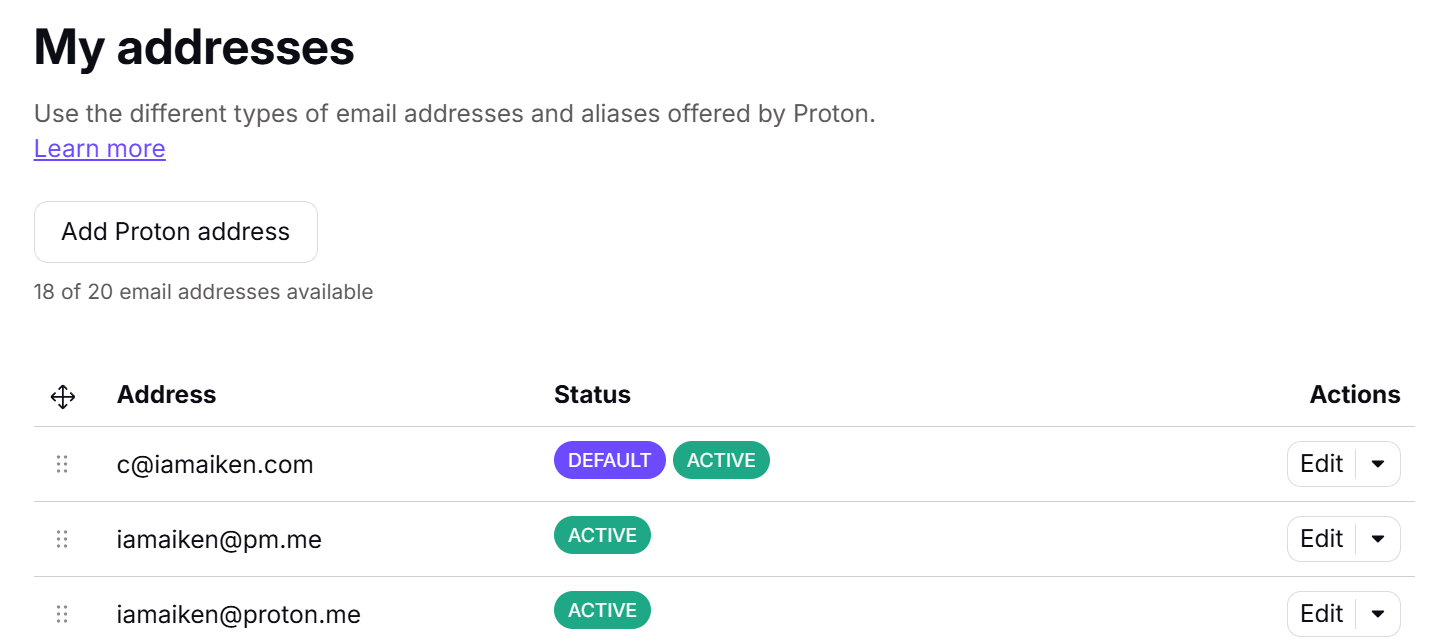This screenshot has height=644, width=1444.
Task: Expand actions dropdown for c@iamaiken.com
Action: pyautogui.click(x=1378, y=464)
